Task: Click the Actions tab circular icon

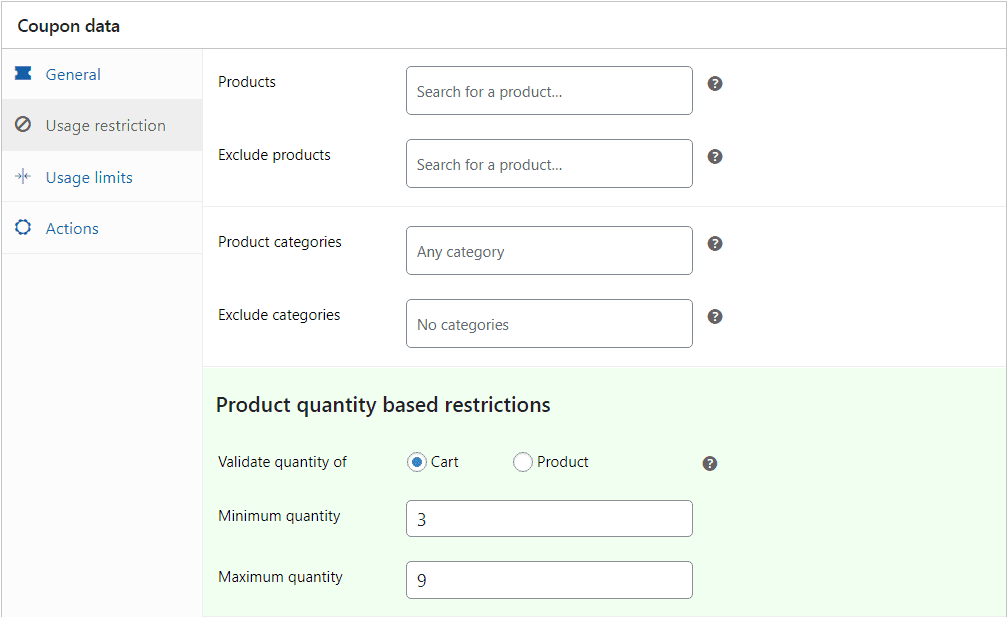Action: (x=23, y=228)
